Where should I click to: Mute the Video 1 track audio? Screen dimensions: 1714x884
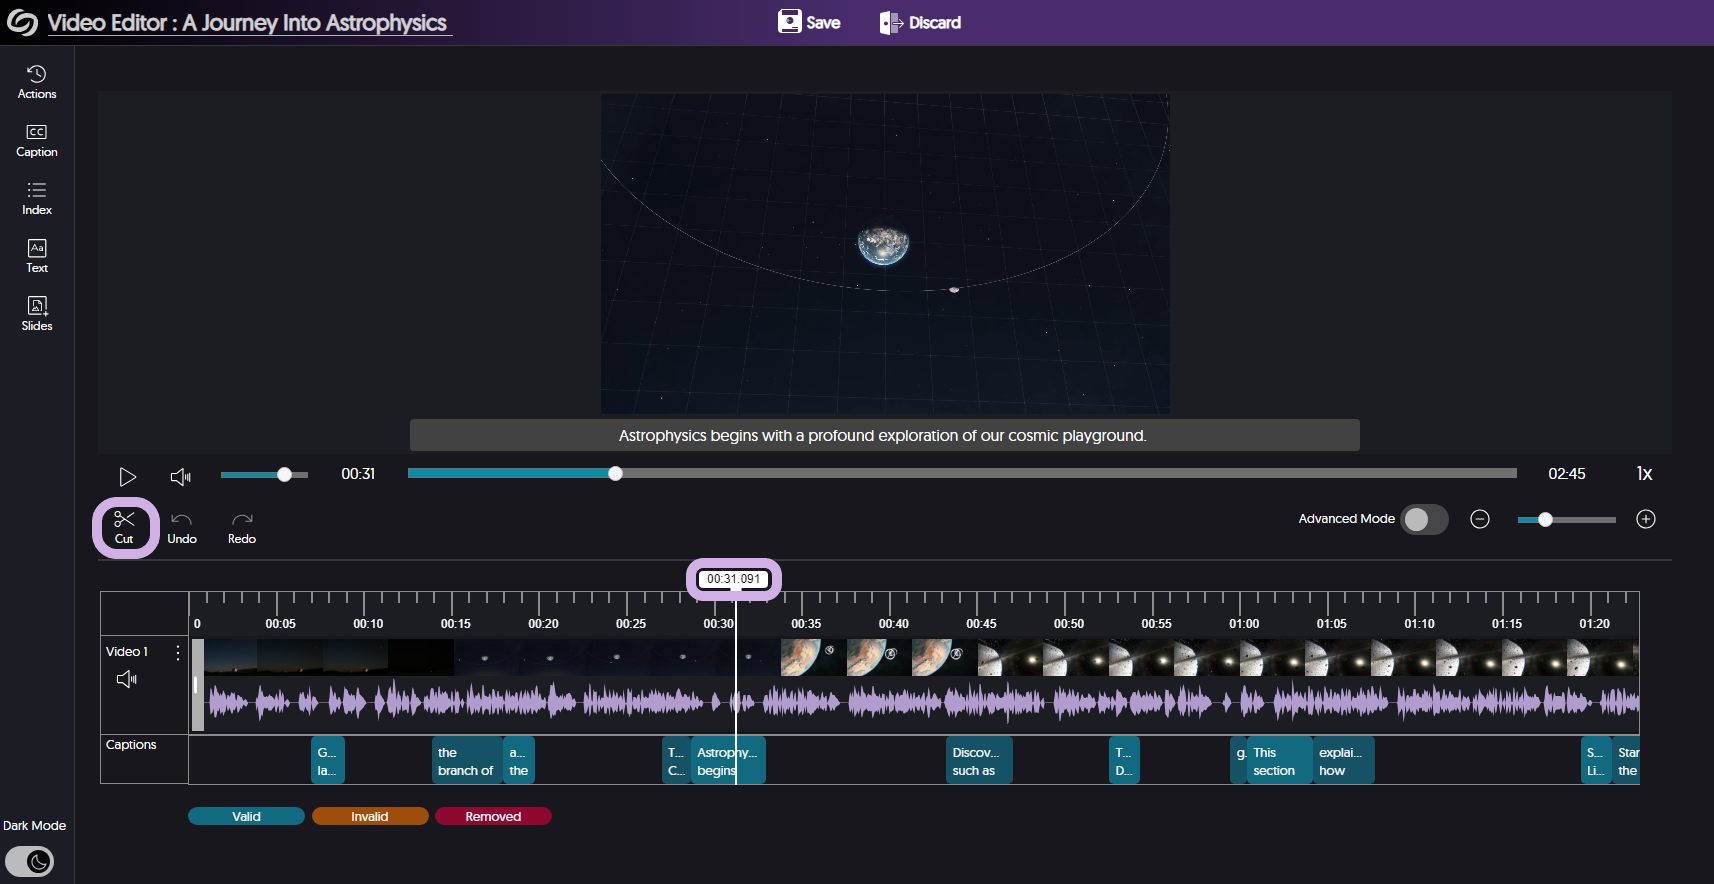[x=126, y=680]
